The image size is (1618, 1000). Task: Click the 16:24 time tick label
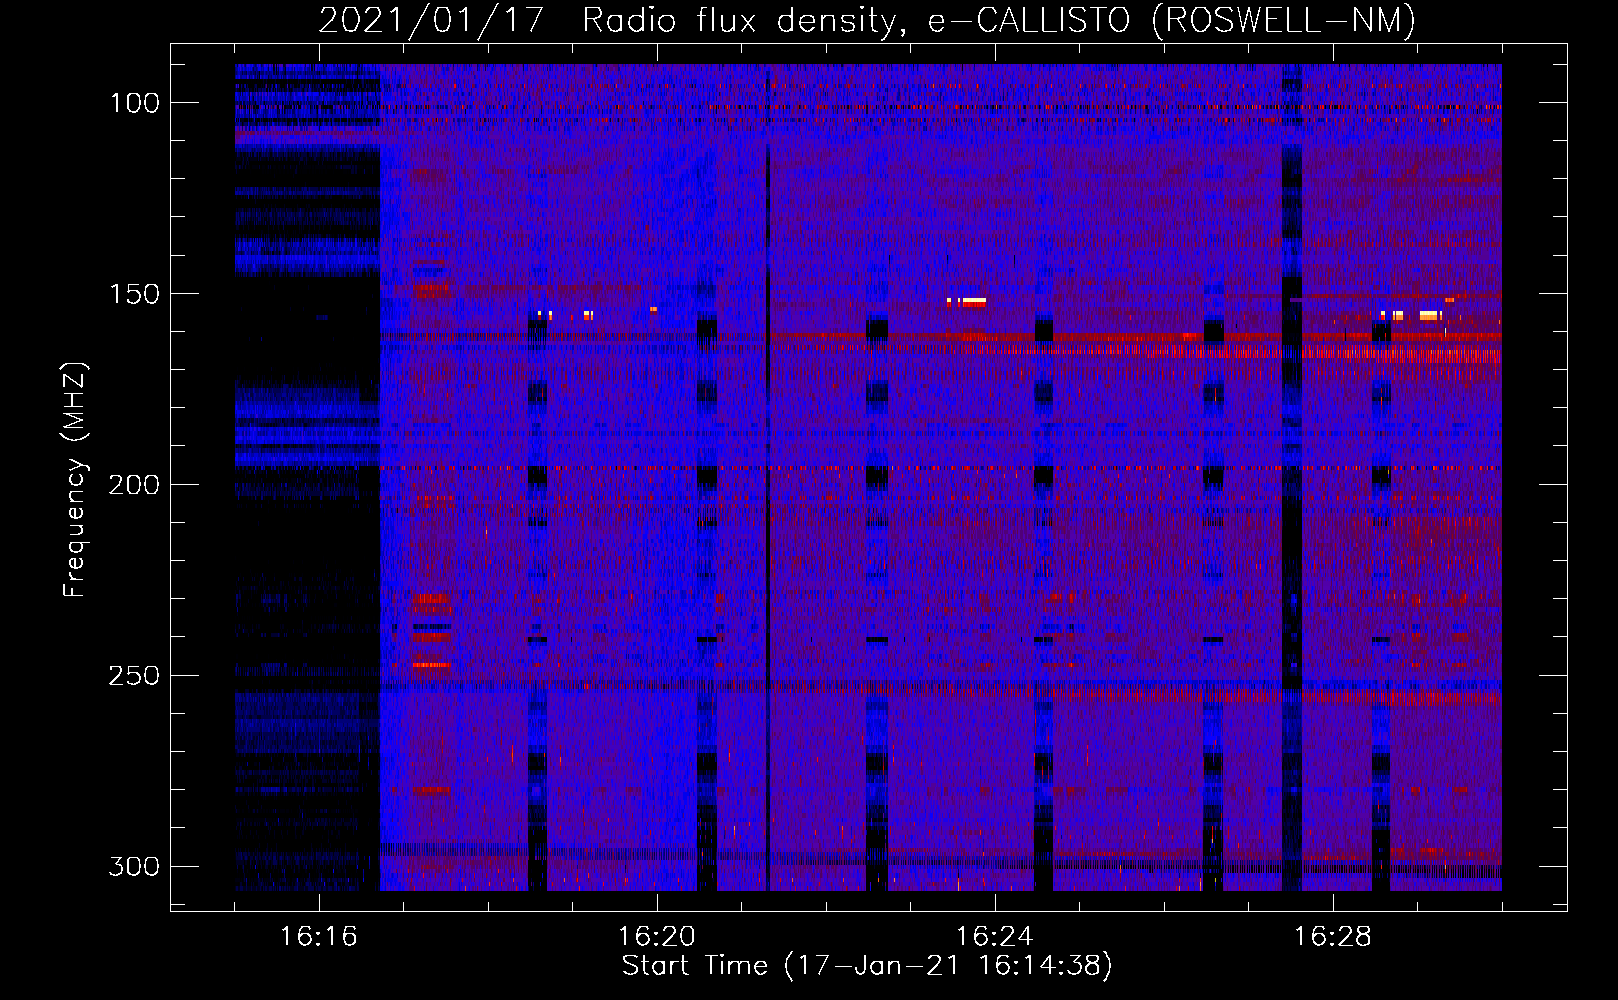point(995,937)
